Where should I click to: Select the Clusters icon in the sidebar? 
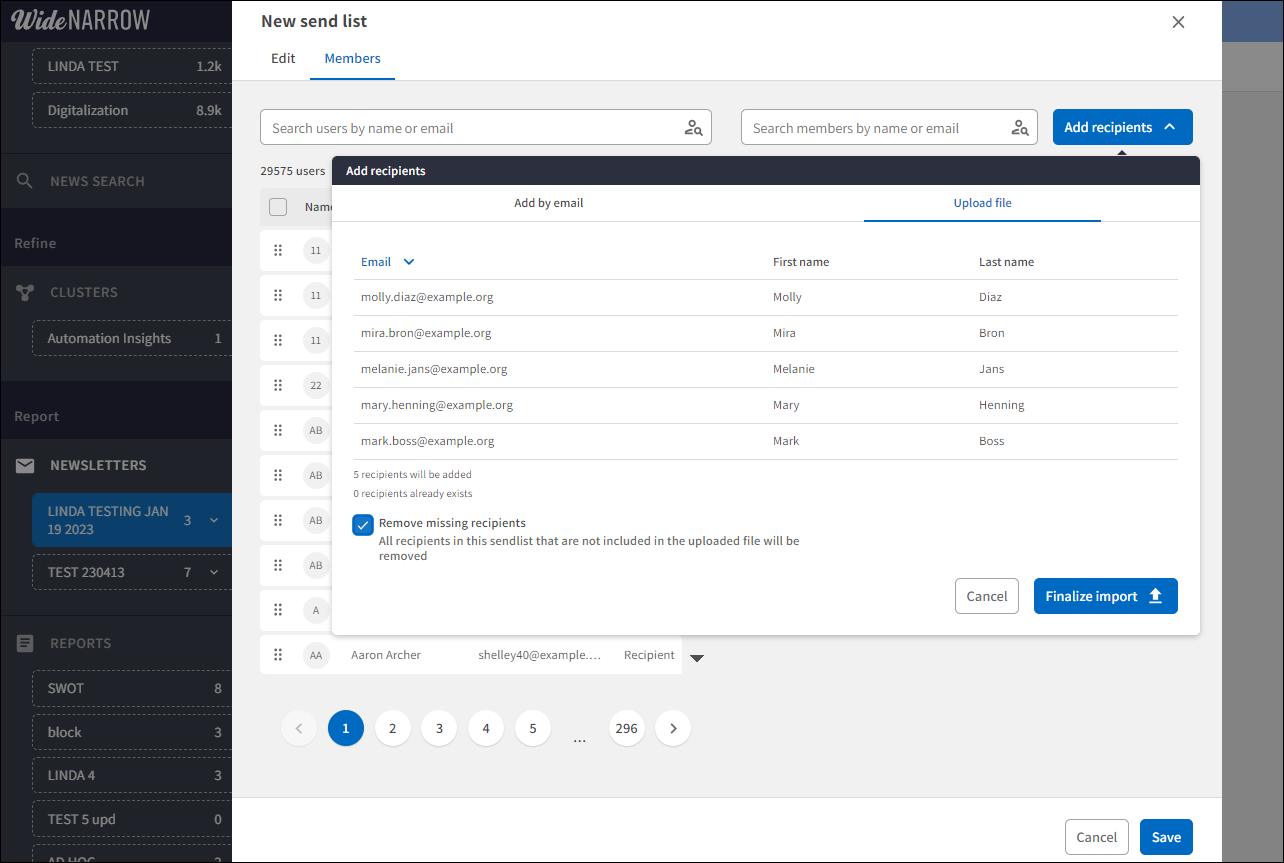pyautogui.click(x=24, y=292)
